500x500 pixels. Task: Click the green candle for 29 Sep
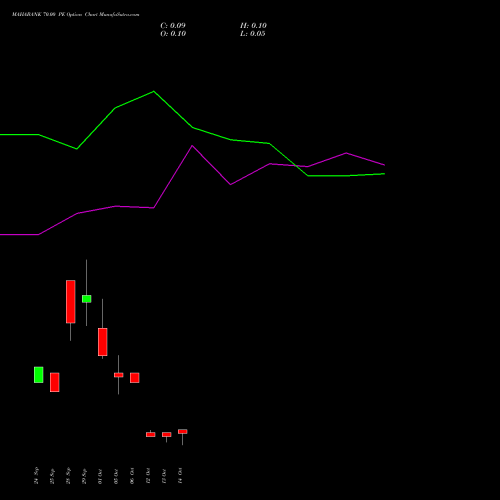coord(87,299)
